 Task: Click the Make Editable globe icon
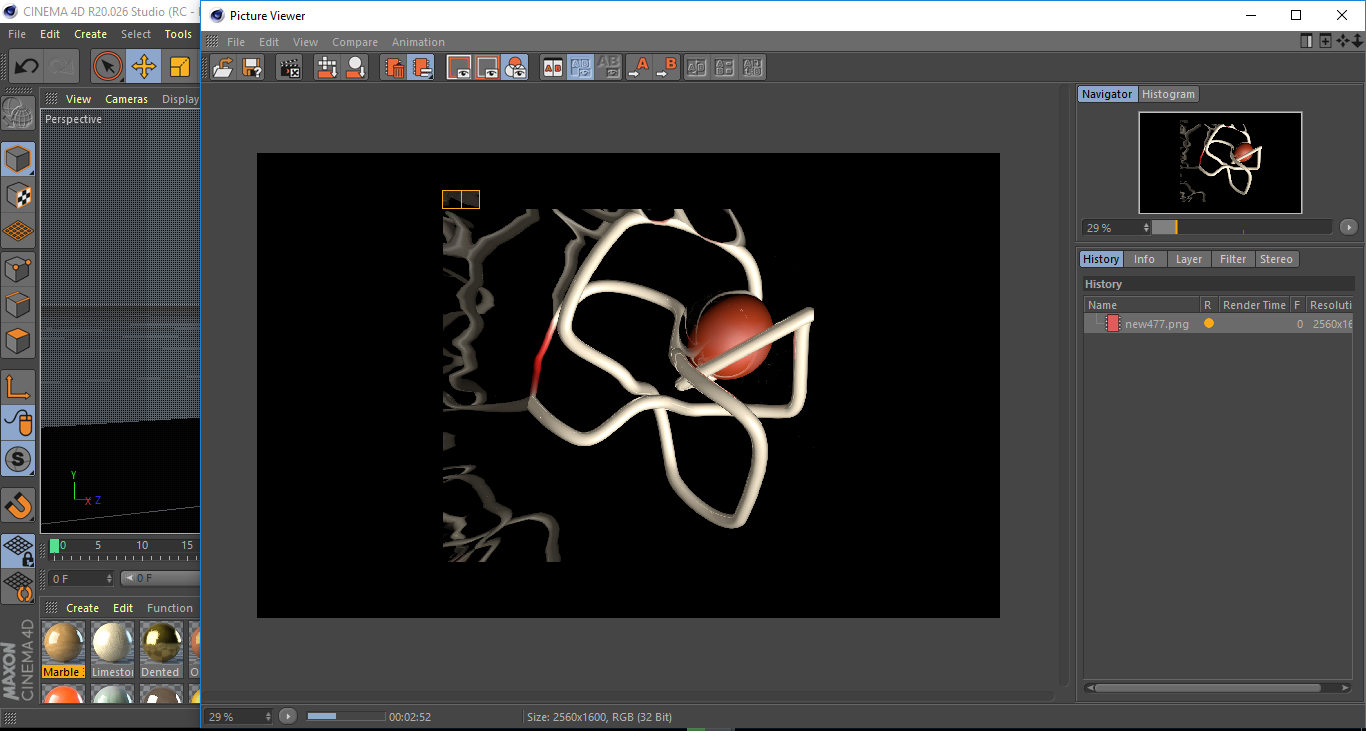[x=18, y=113]
